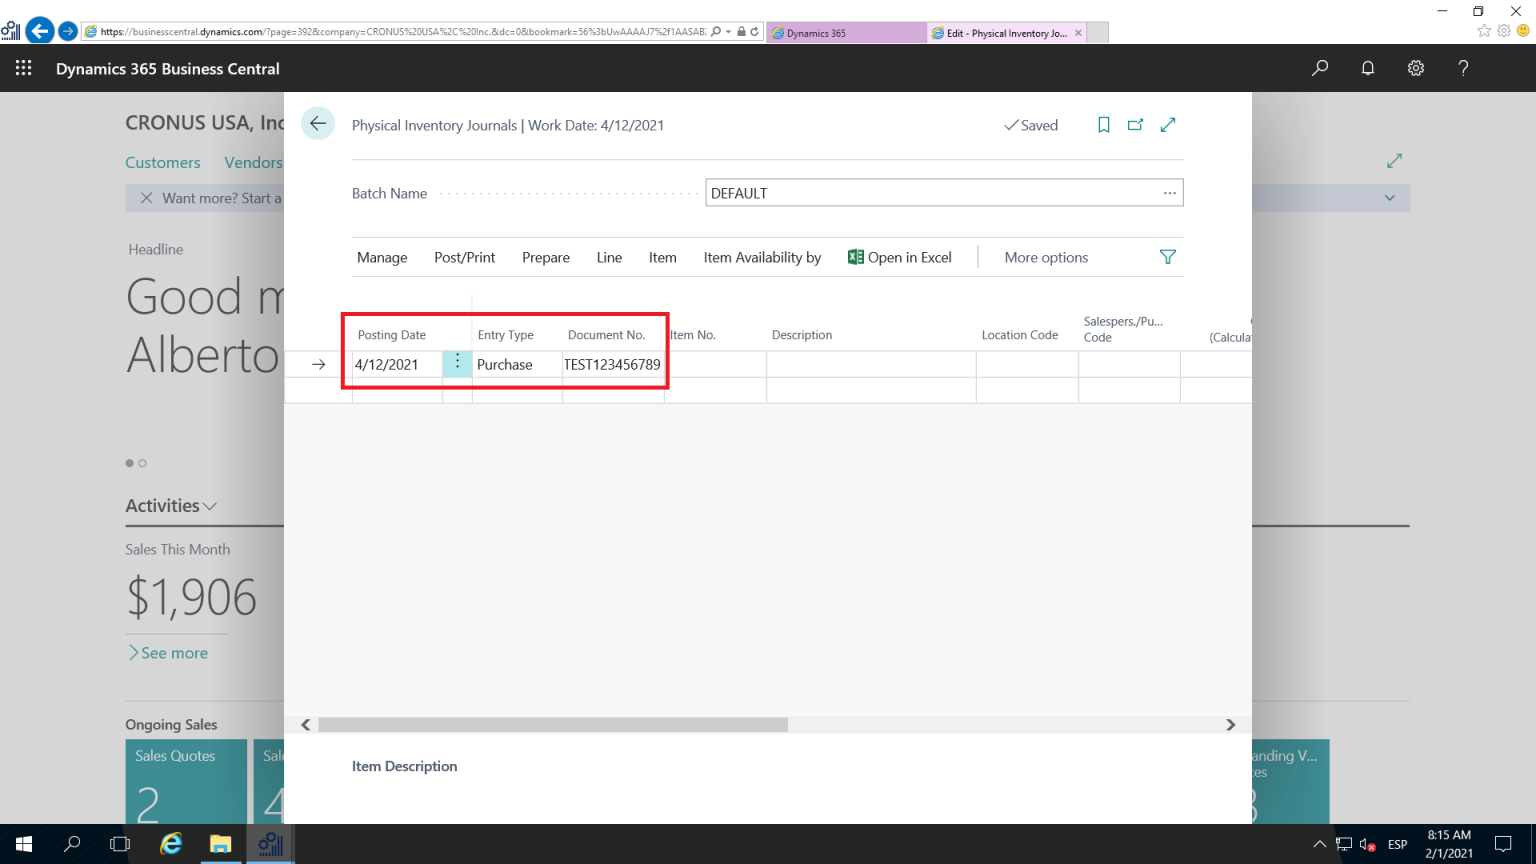
Task: Select the Post/Print action
Action: (x=464, y=257)
